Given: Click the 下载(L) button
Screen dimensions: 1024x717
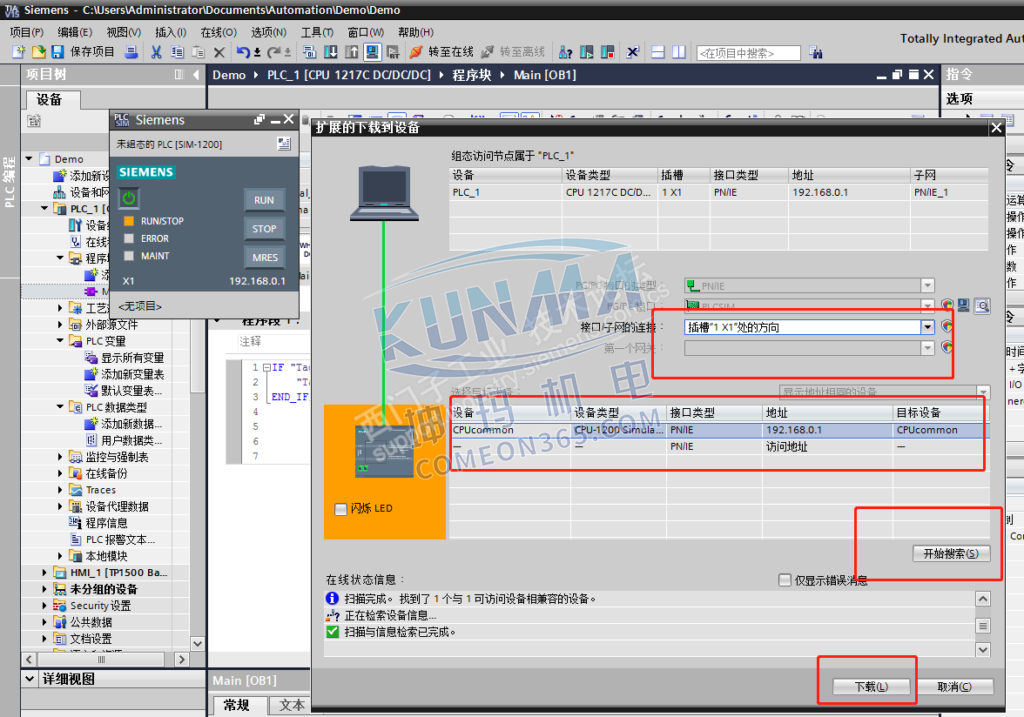Looking at the screenshot, I should point(871,687).
